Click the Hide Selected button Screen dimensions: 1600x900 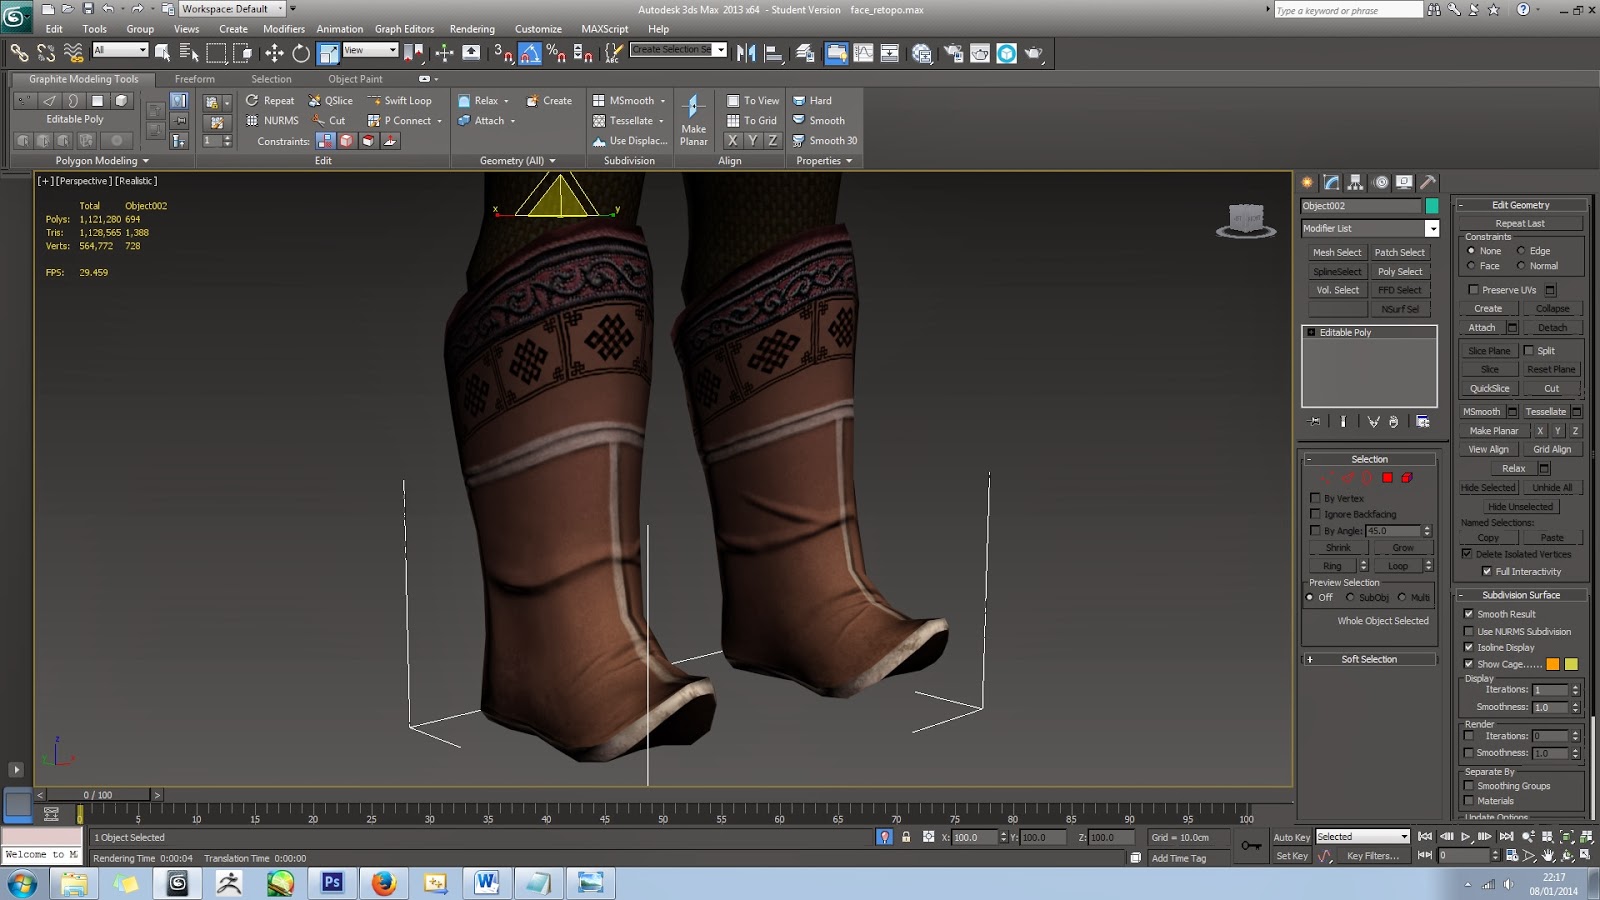(1488, 488)
